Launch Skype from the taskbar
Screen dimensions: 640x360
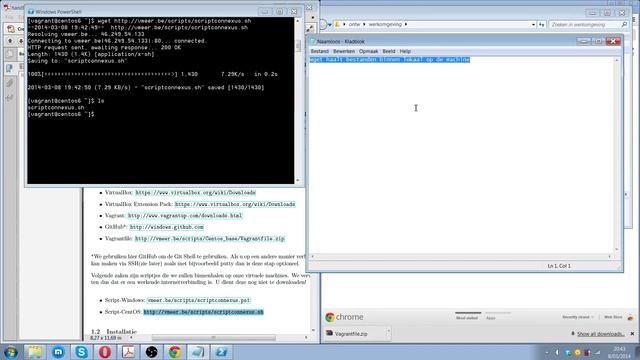coord(81,352)
